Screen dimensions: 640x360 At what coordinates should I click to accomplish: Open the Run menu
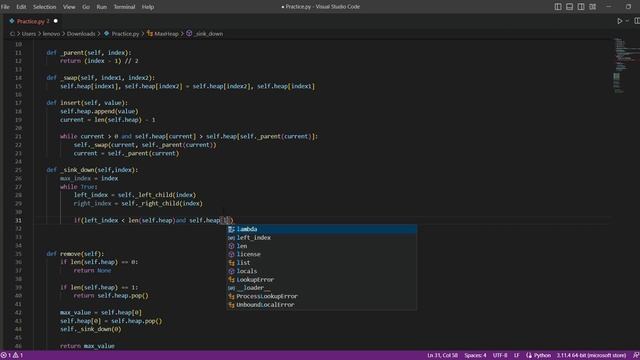coord(102,7)
